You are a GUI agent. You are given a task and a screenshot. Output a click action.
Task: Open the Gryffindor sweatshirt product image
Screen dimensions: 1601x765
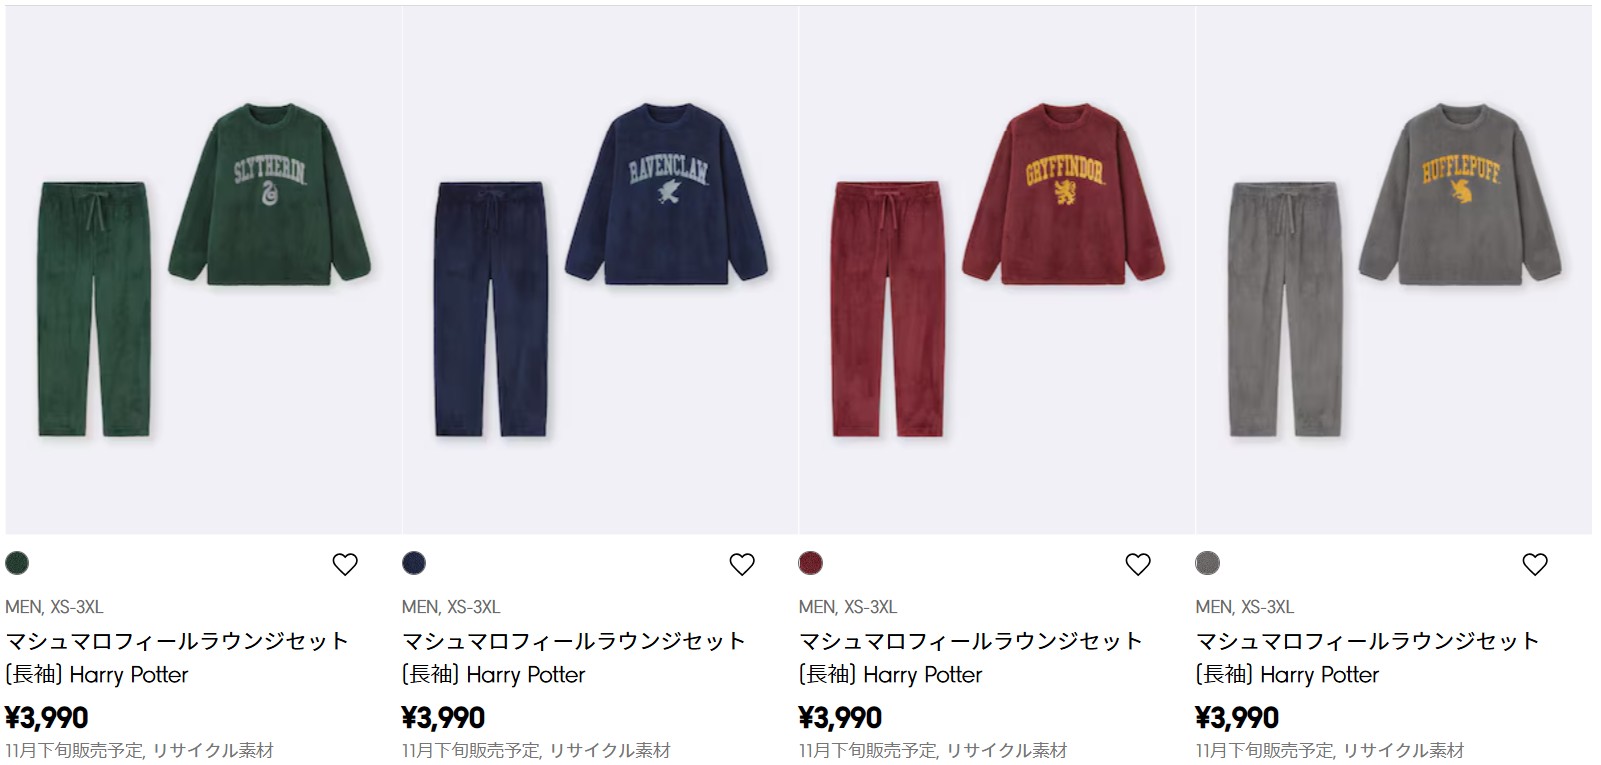[x=1064, y=194]
